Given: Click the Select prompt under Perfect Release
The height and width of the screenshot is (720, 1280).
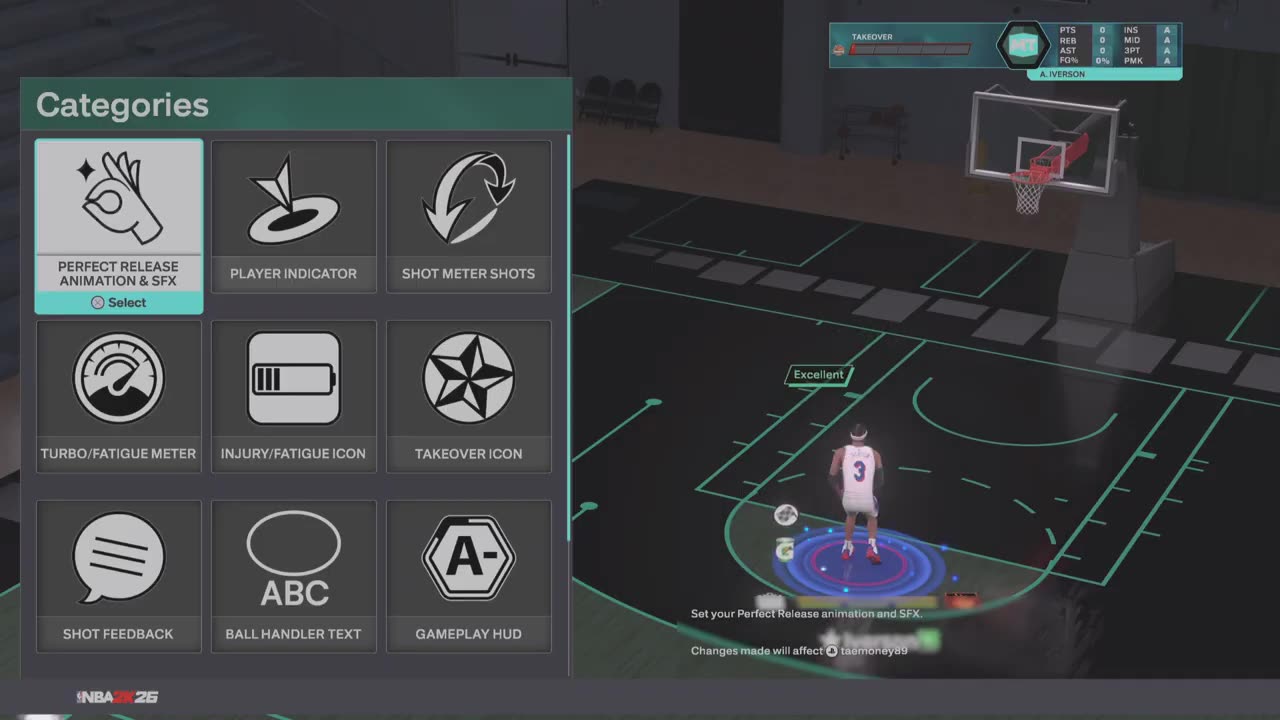Looking at the screenshot, I should pyautogui.click(x=119, y=303).
